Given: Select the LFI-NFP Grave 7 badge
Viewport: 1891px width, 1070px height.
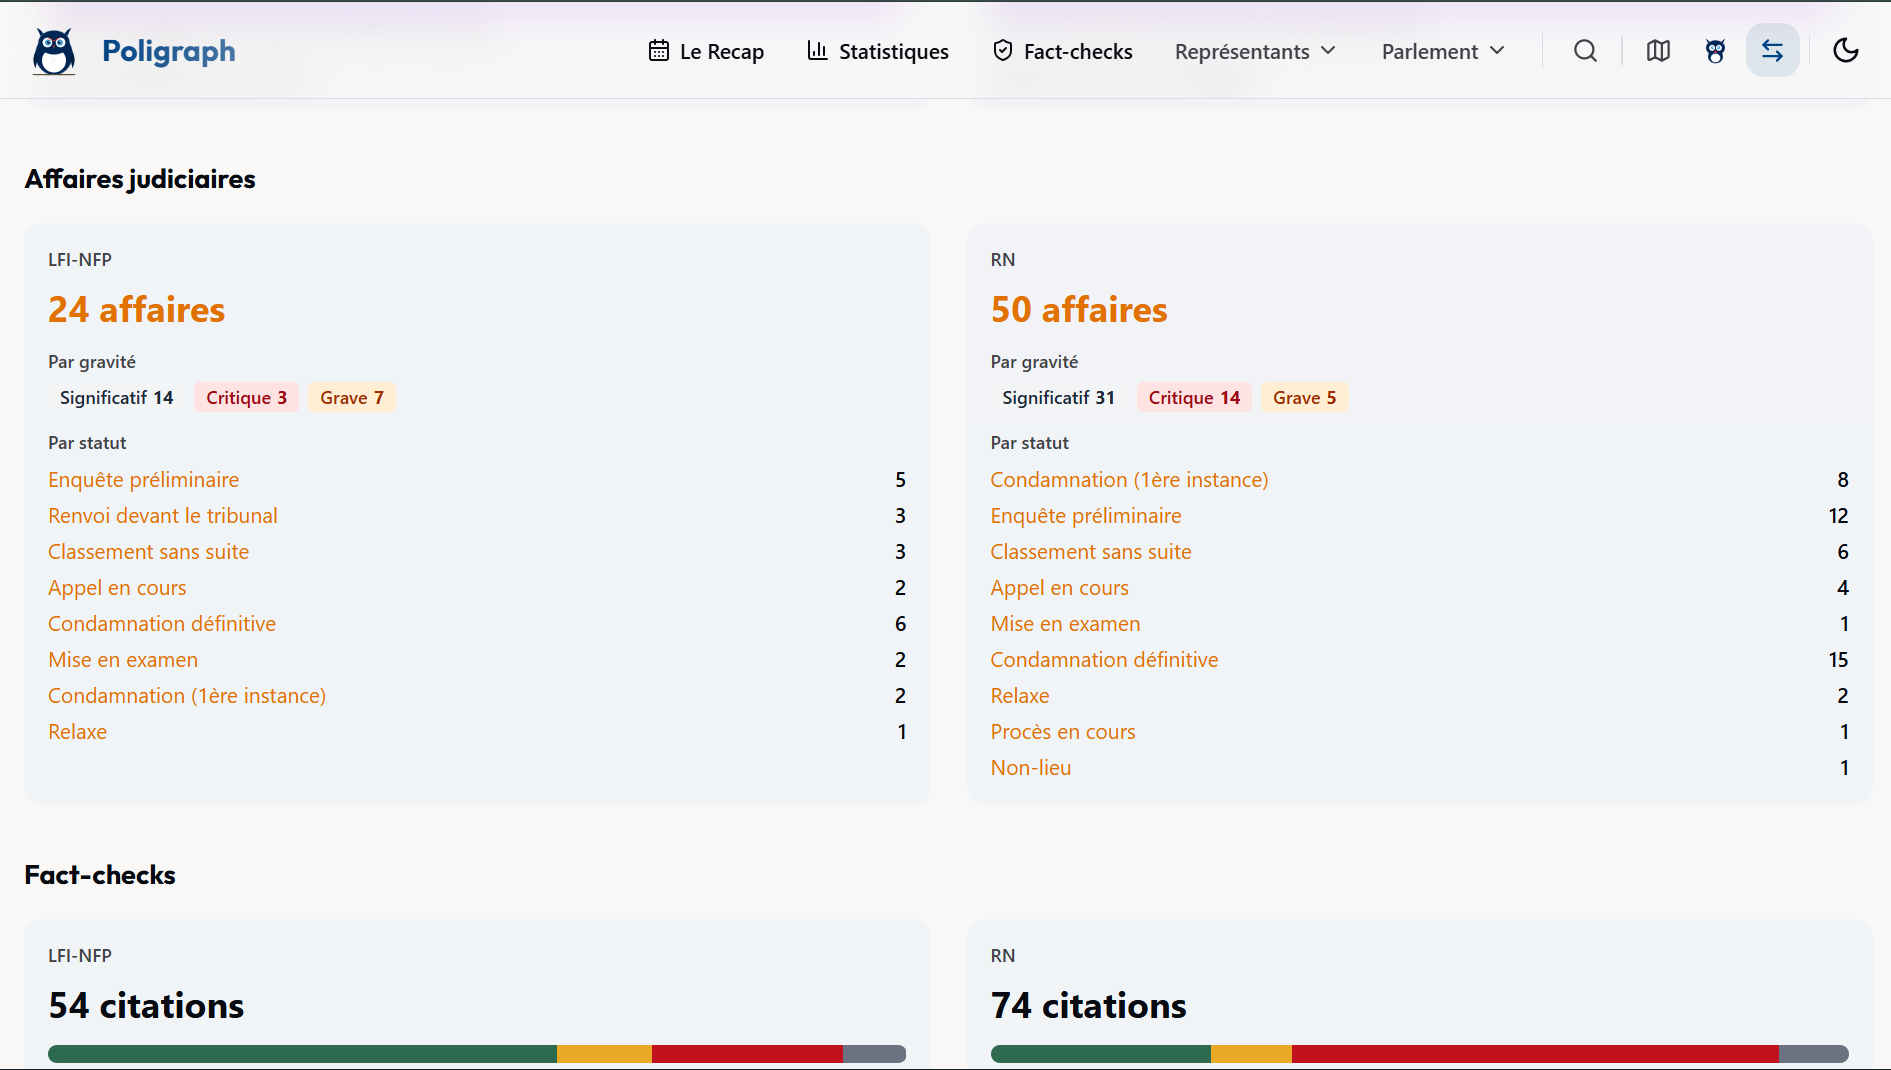Looking at the screenshot, I should [x=351, y=398].
